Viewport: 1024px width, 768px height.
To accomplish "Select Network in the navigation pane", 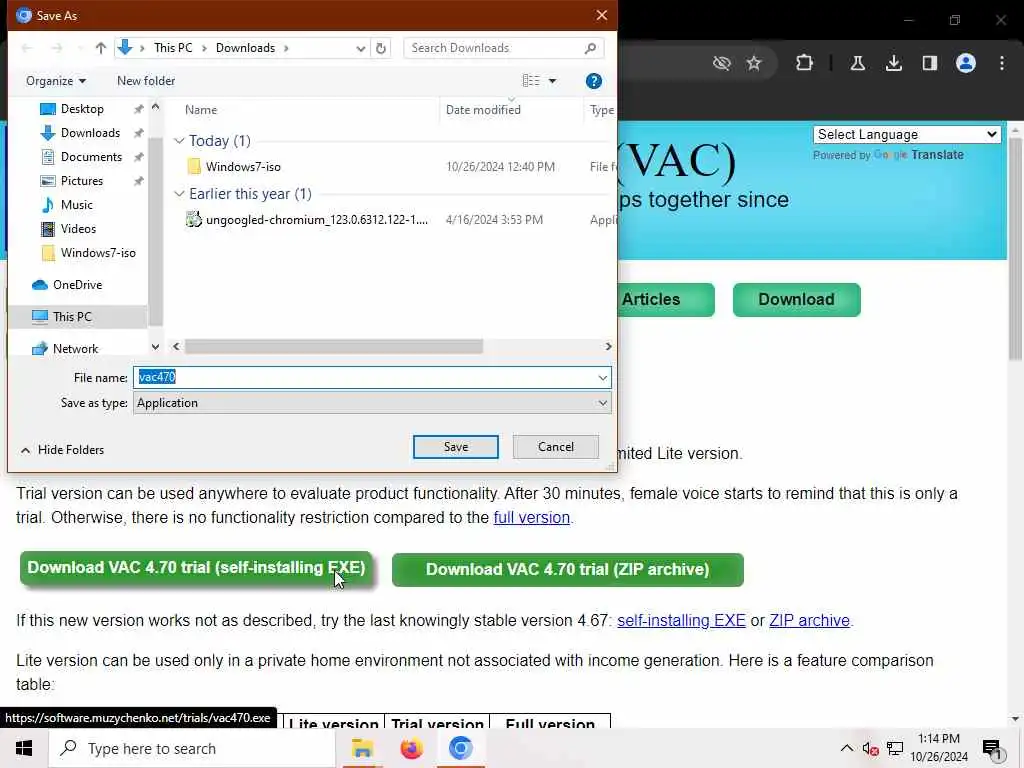I will point(75,349).
